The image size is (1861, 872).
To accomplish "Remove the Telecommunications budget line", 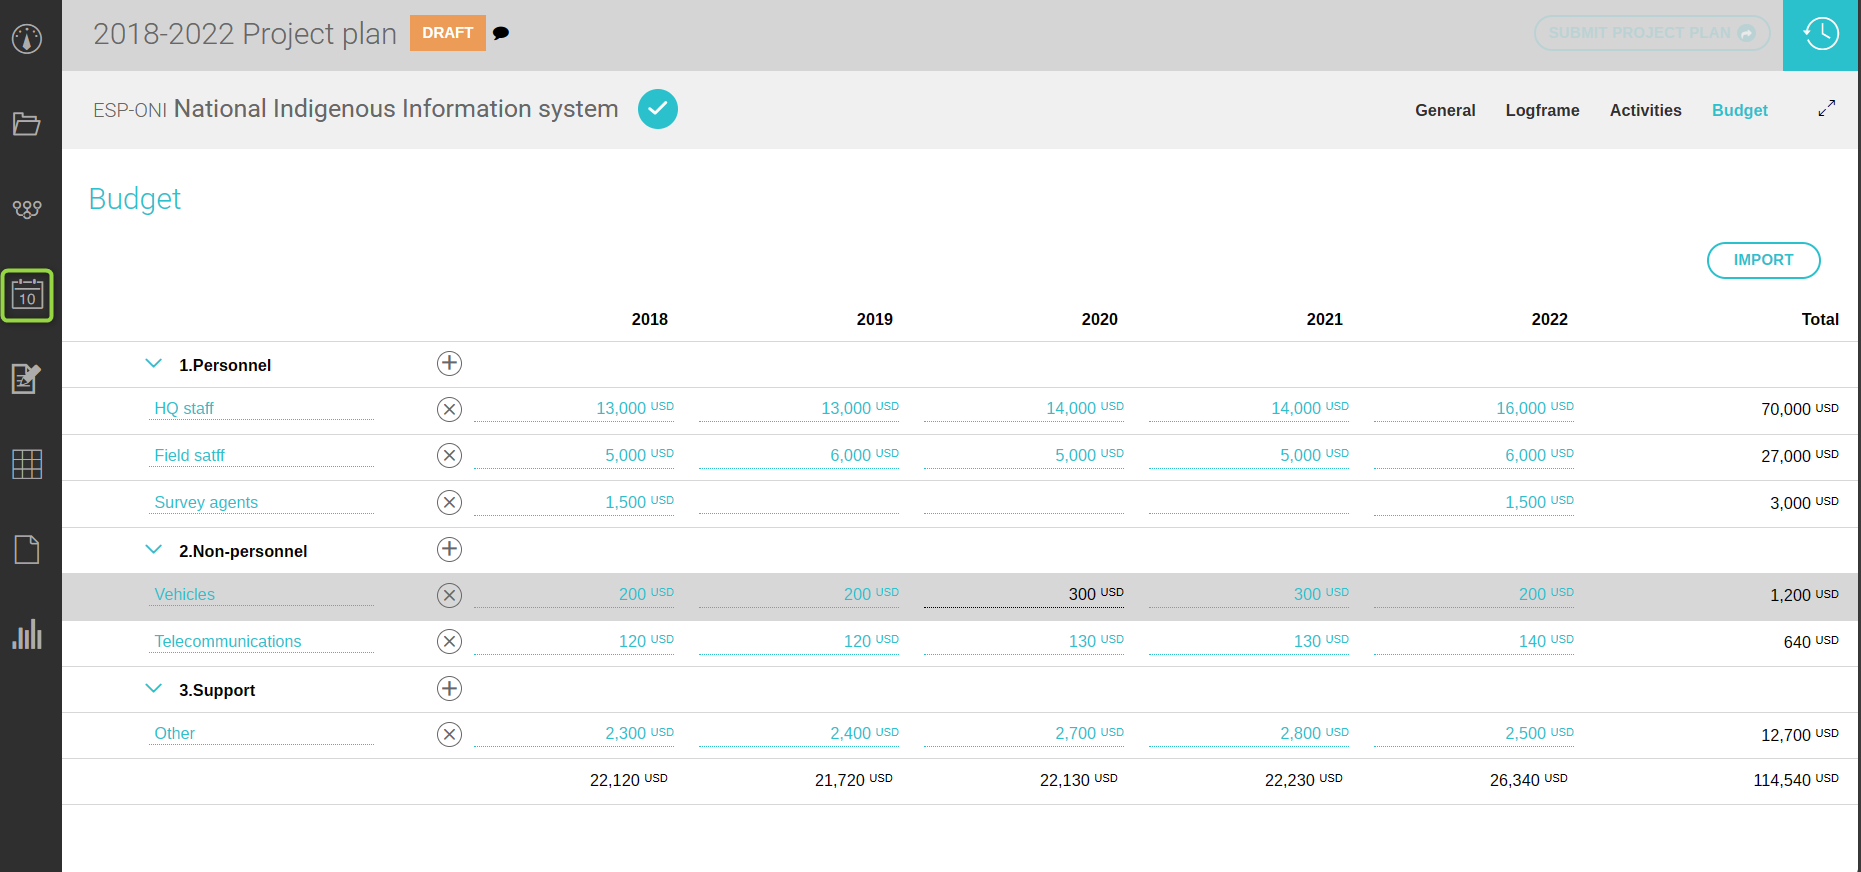I will 450,642.
